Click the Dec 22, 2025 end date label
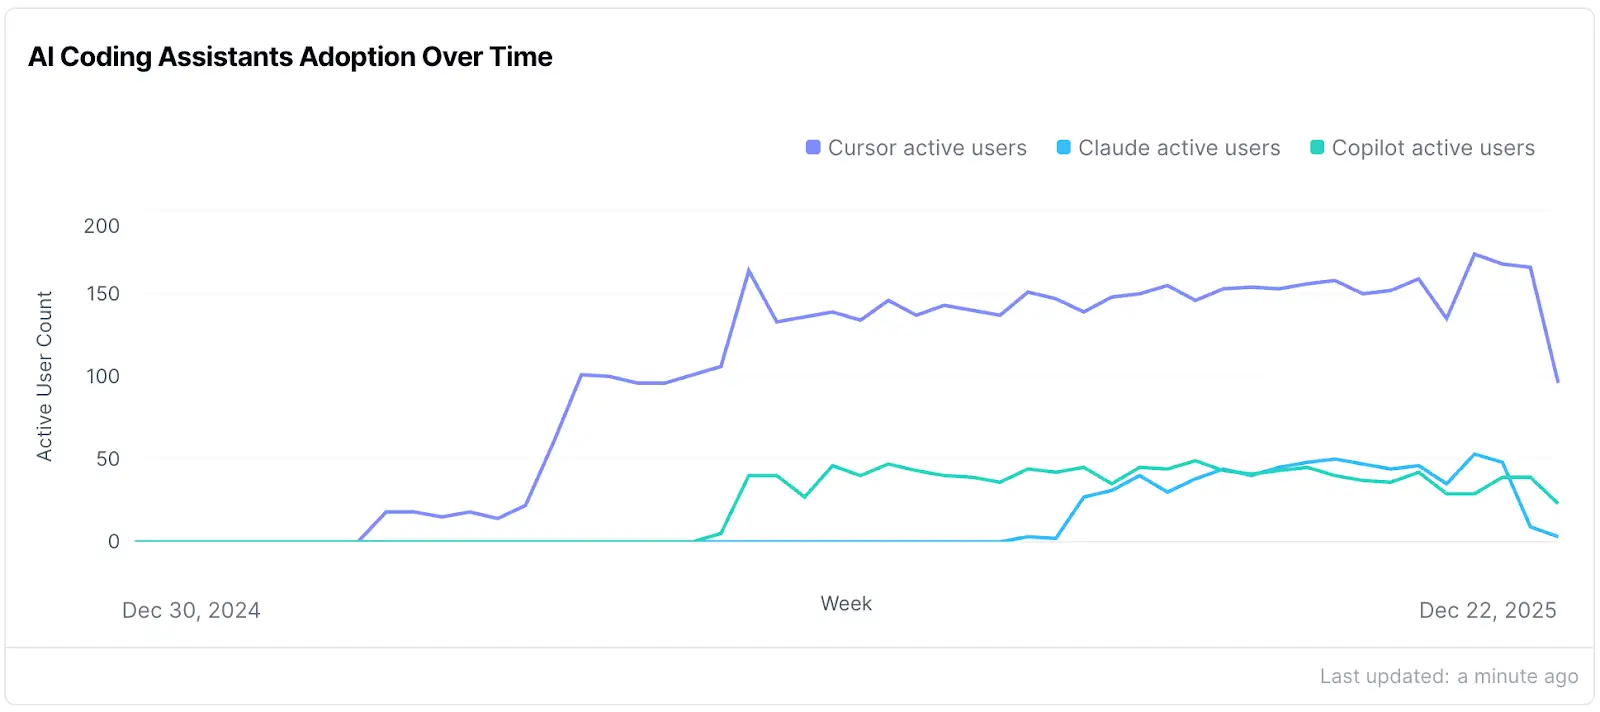 [1487, 610]
